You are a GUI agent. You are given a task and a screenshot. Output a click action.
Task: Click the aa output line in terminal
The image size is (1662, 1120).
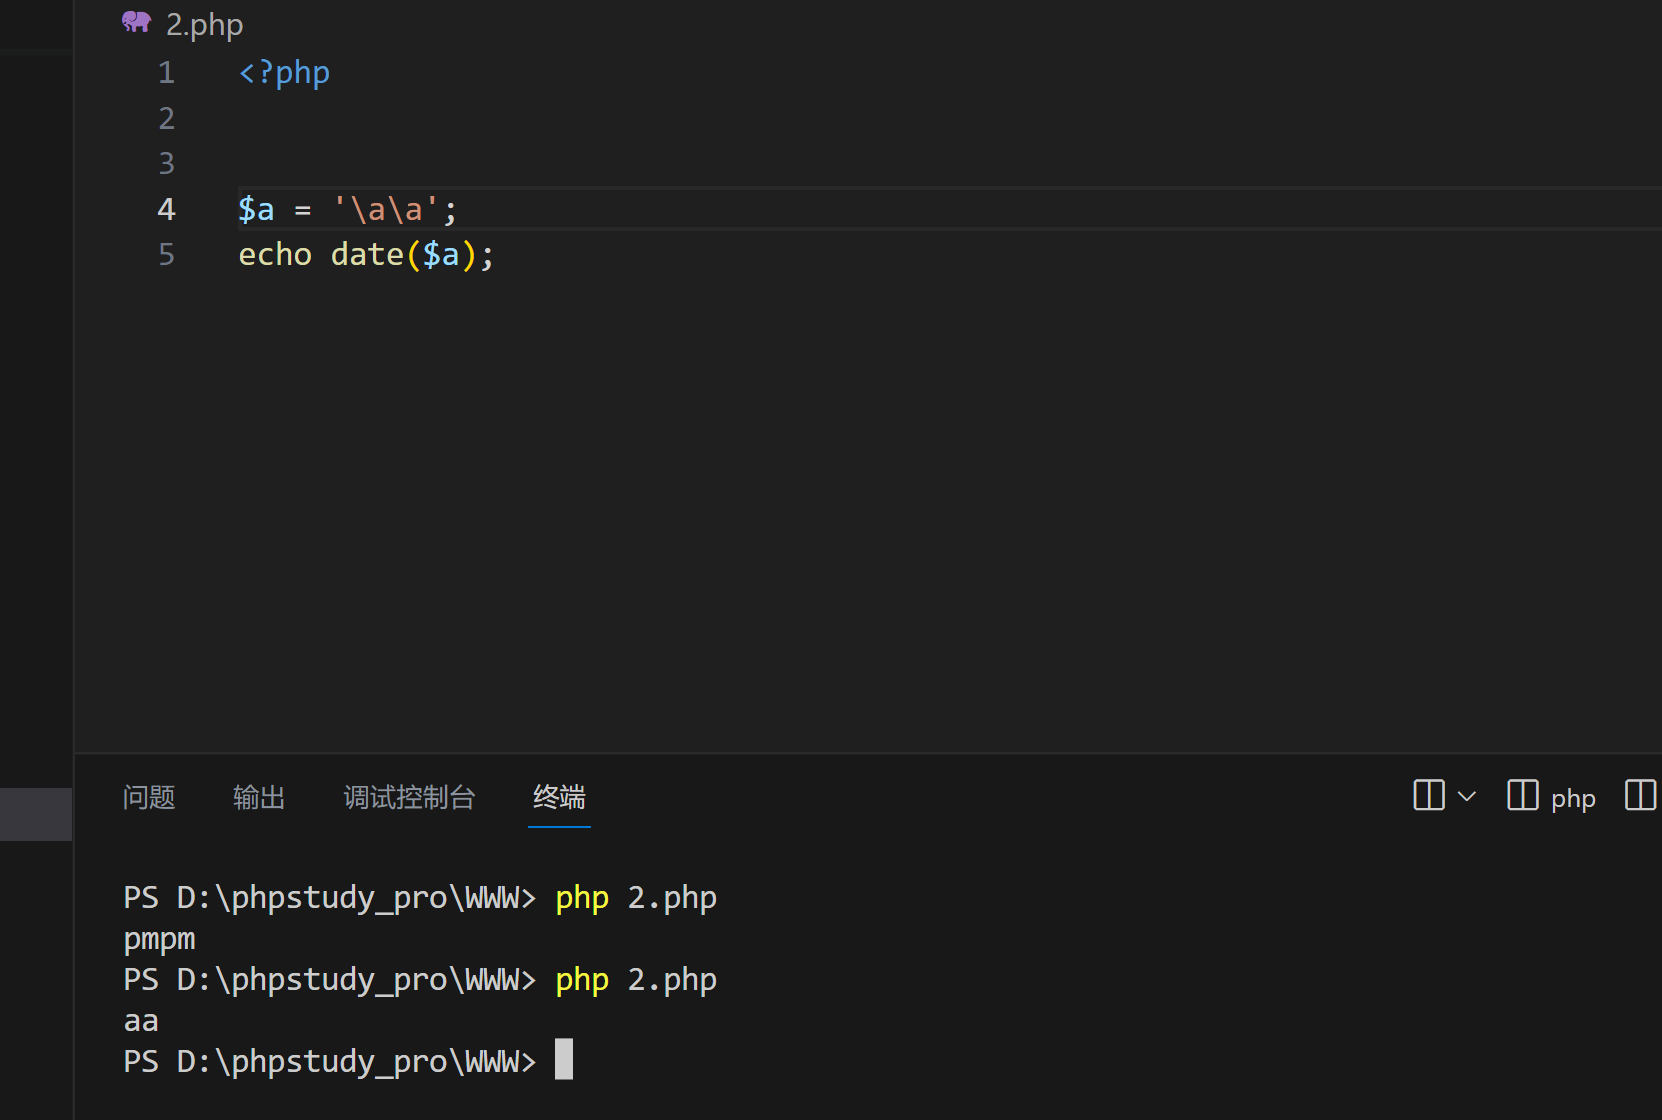click(141, 1021)
